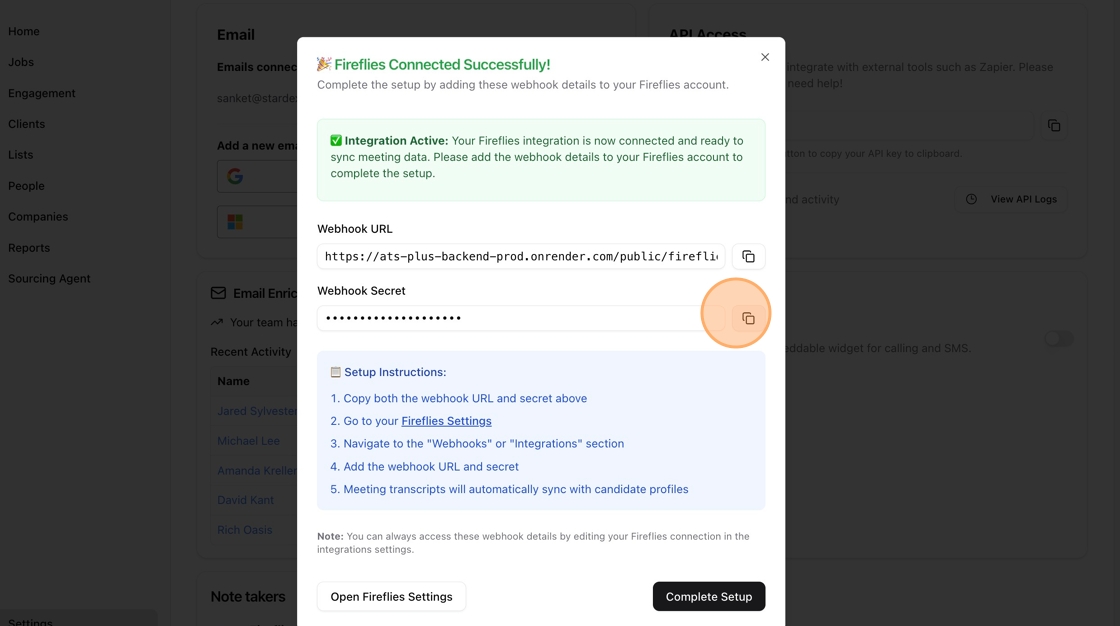This screenshot has height=626, width=1120.
Task: Open People in sidebar
Action: (26, 186)
